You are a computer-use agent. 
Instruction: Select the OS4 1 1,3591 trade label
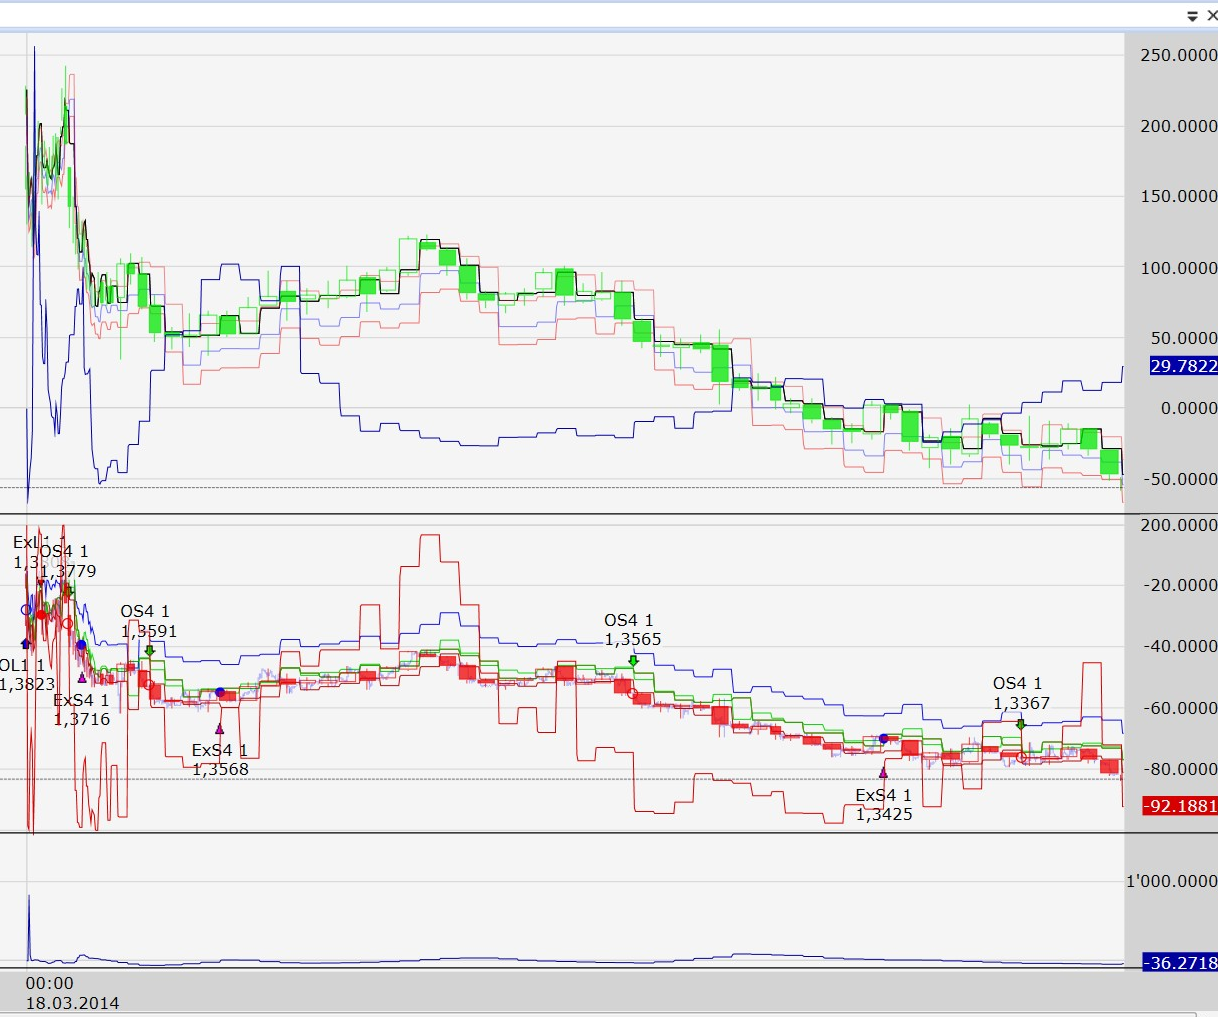point(148,621)
